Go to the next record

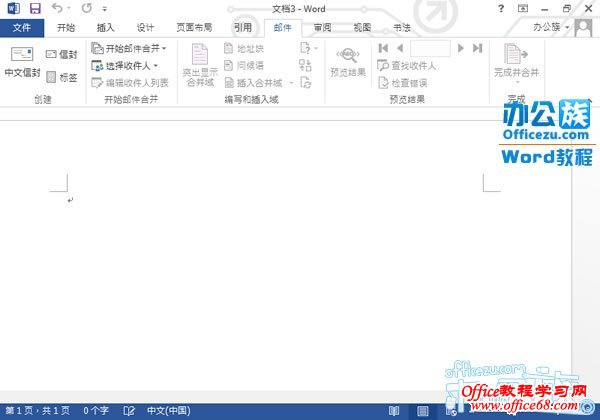(x=461, y=48)
